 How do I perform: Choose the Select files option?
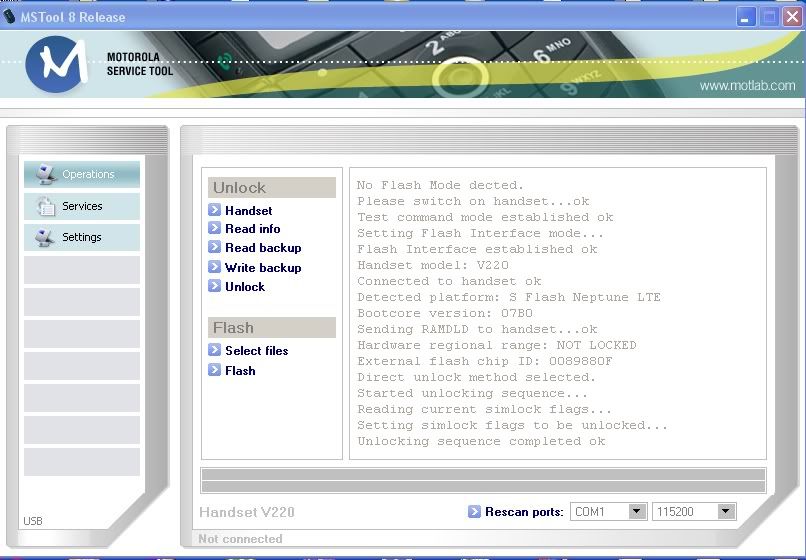256,351
